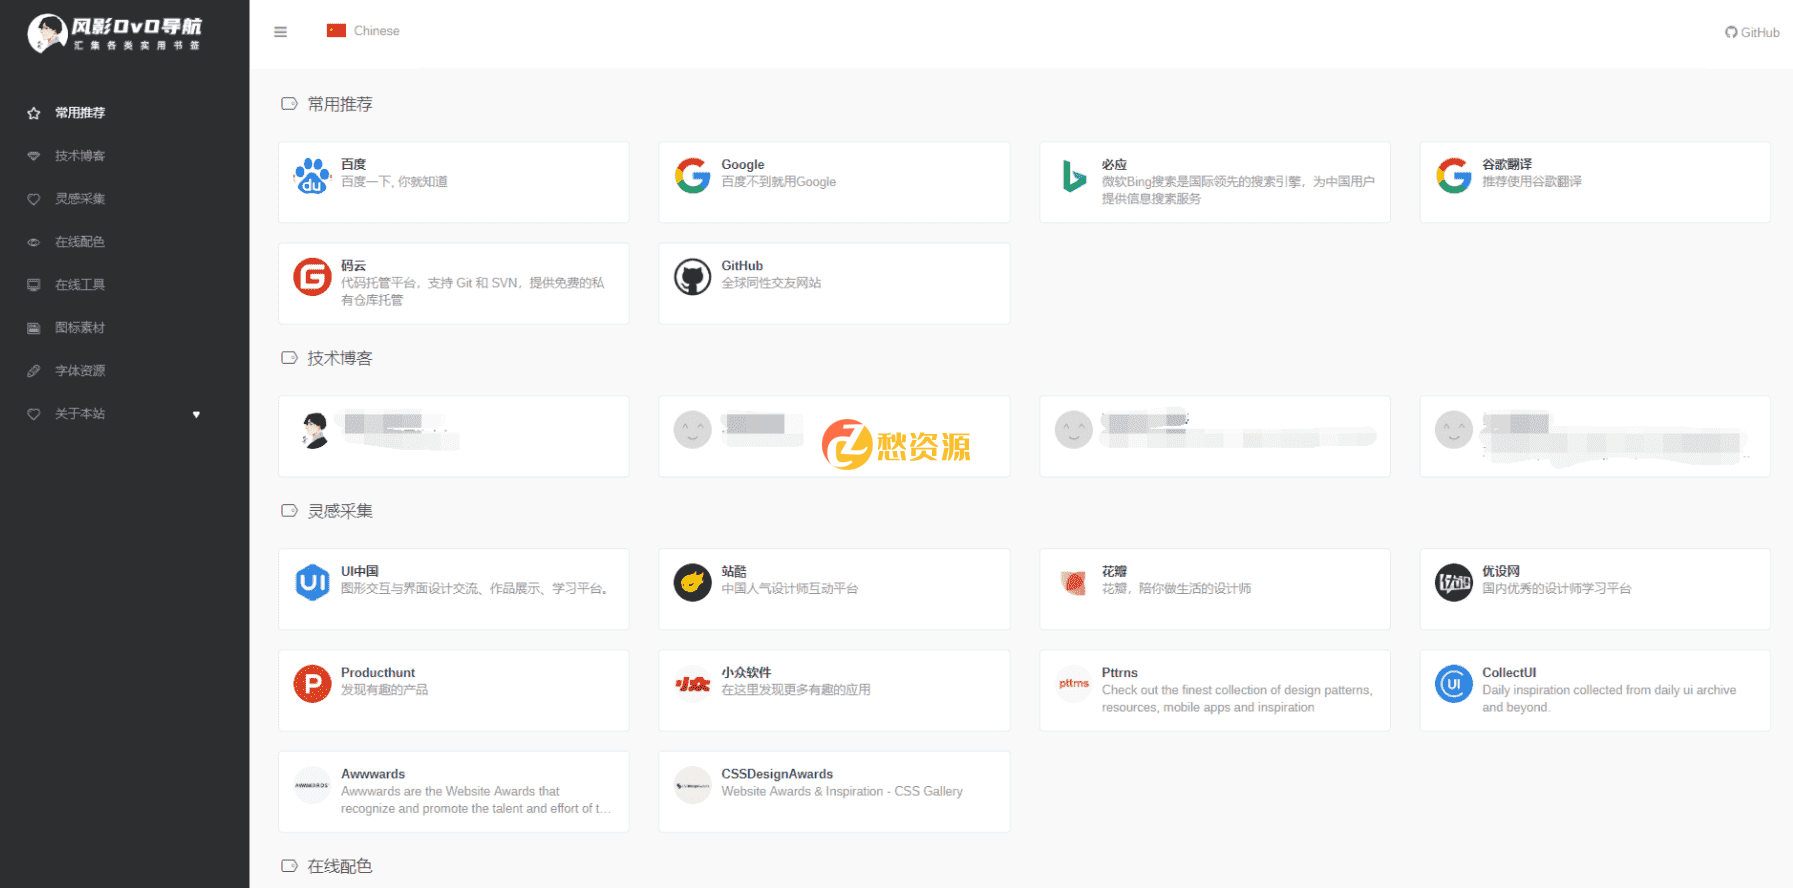
Task: Open the 码云 card title
Action: (353, 266)
